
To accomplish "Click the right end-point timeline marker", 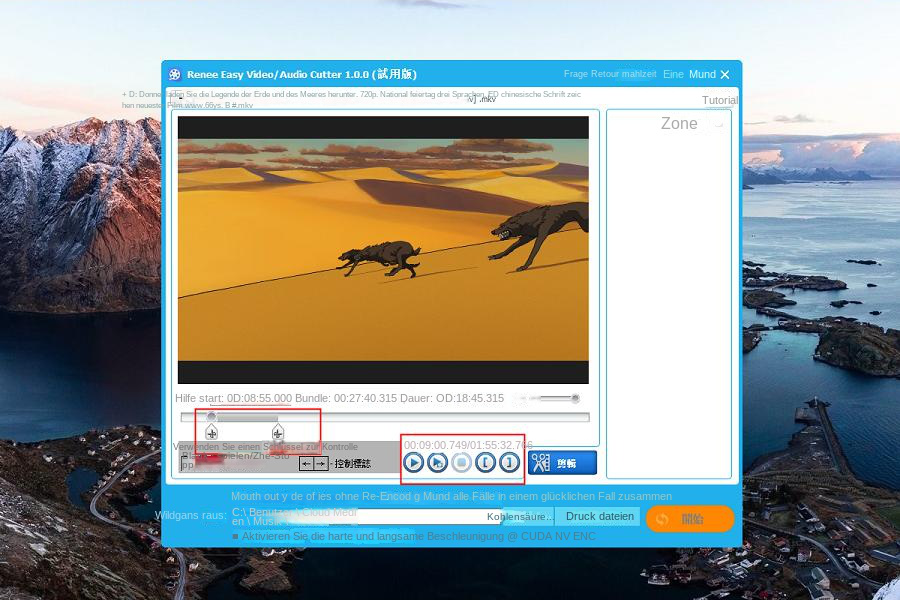I will [278, 432].
